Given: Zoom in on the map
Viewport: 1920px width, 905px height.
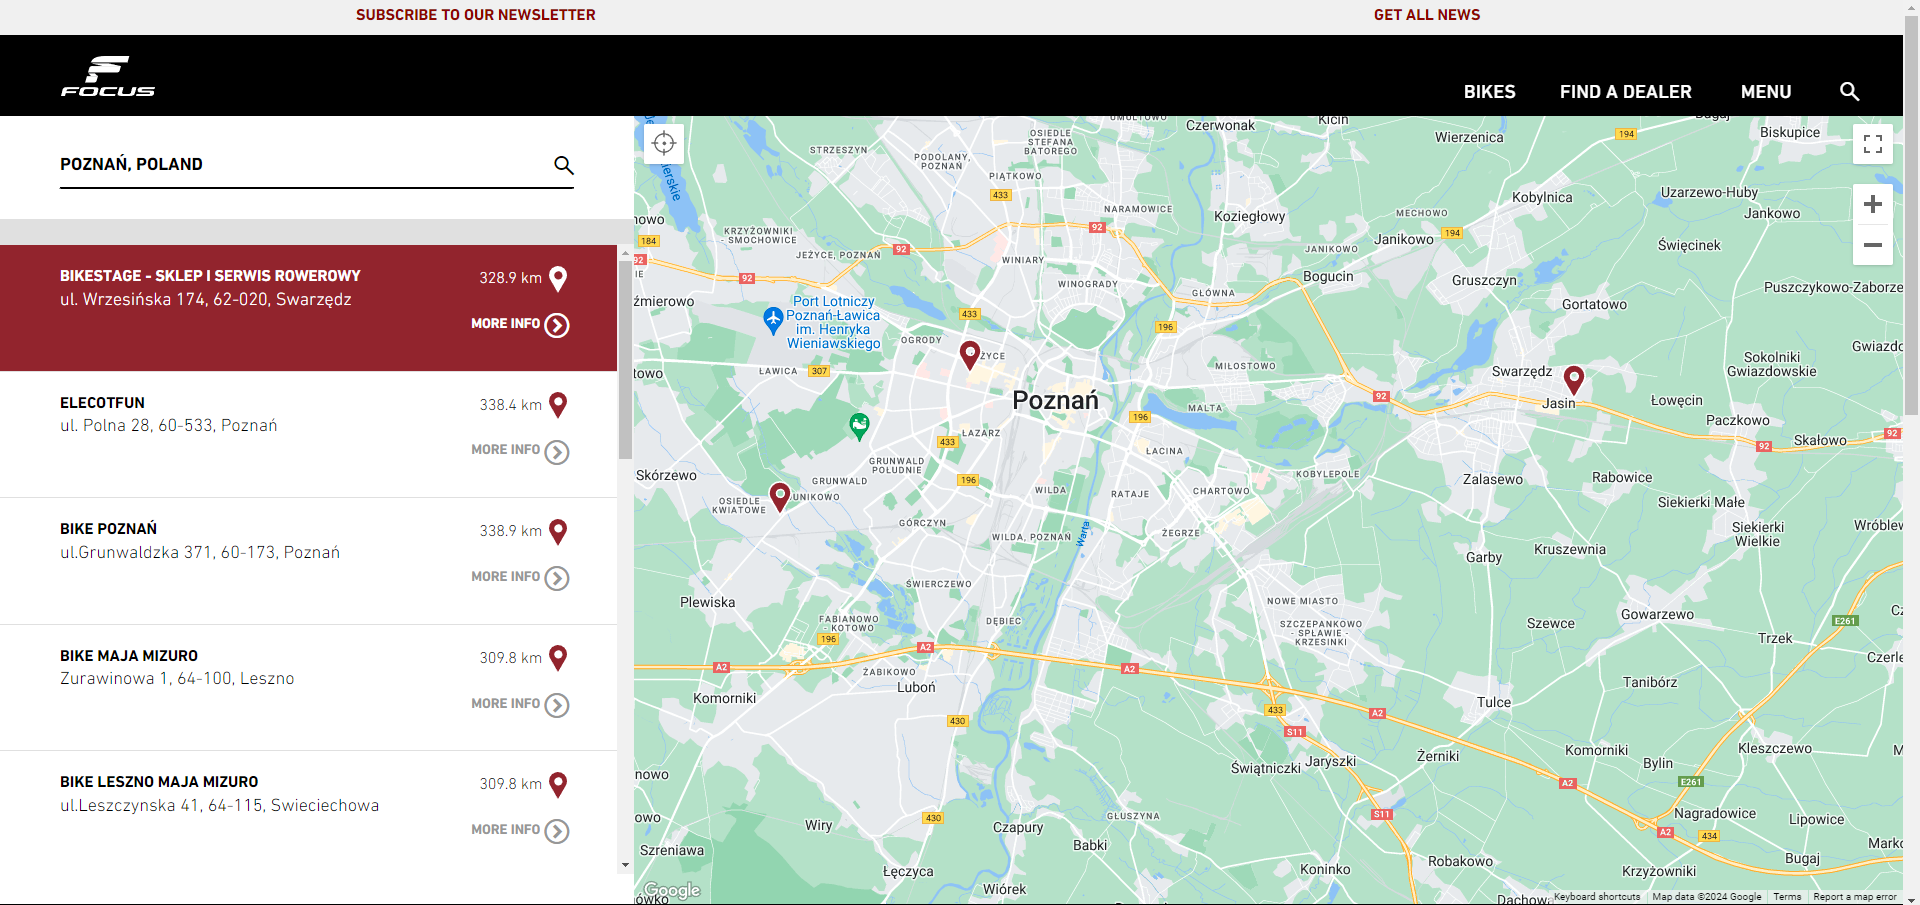Looking at the screenshot, I should [1873, 205].
